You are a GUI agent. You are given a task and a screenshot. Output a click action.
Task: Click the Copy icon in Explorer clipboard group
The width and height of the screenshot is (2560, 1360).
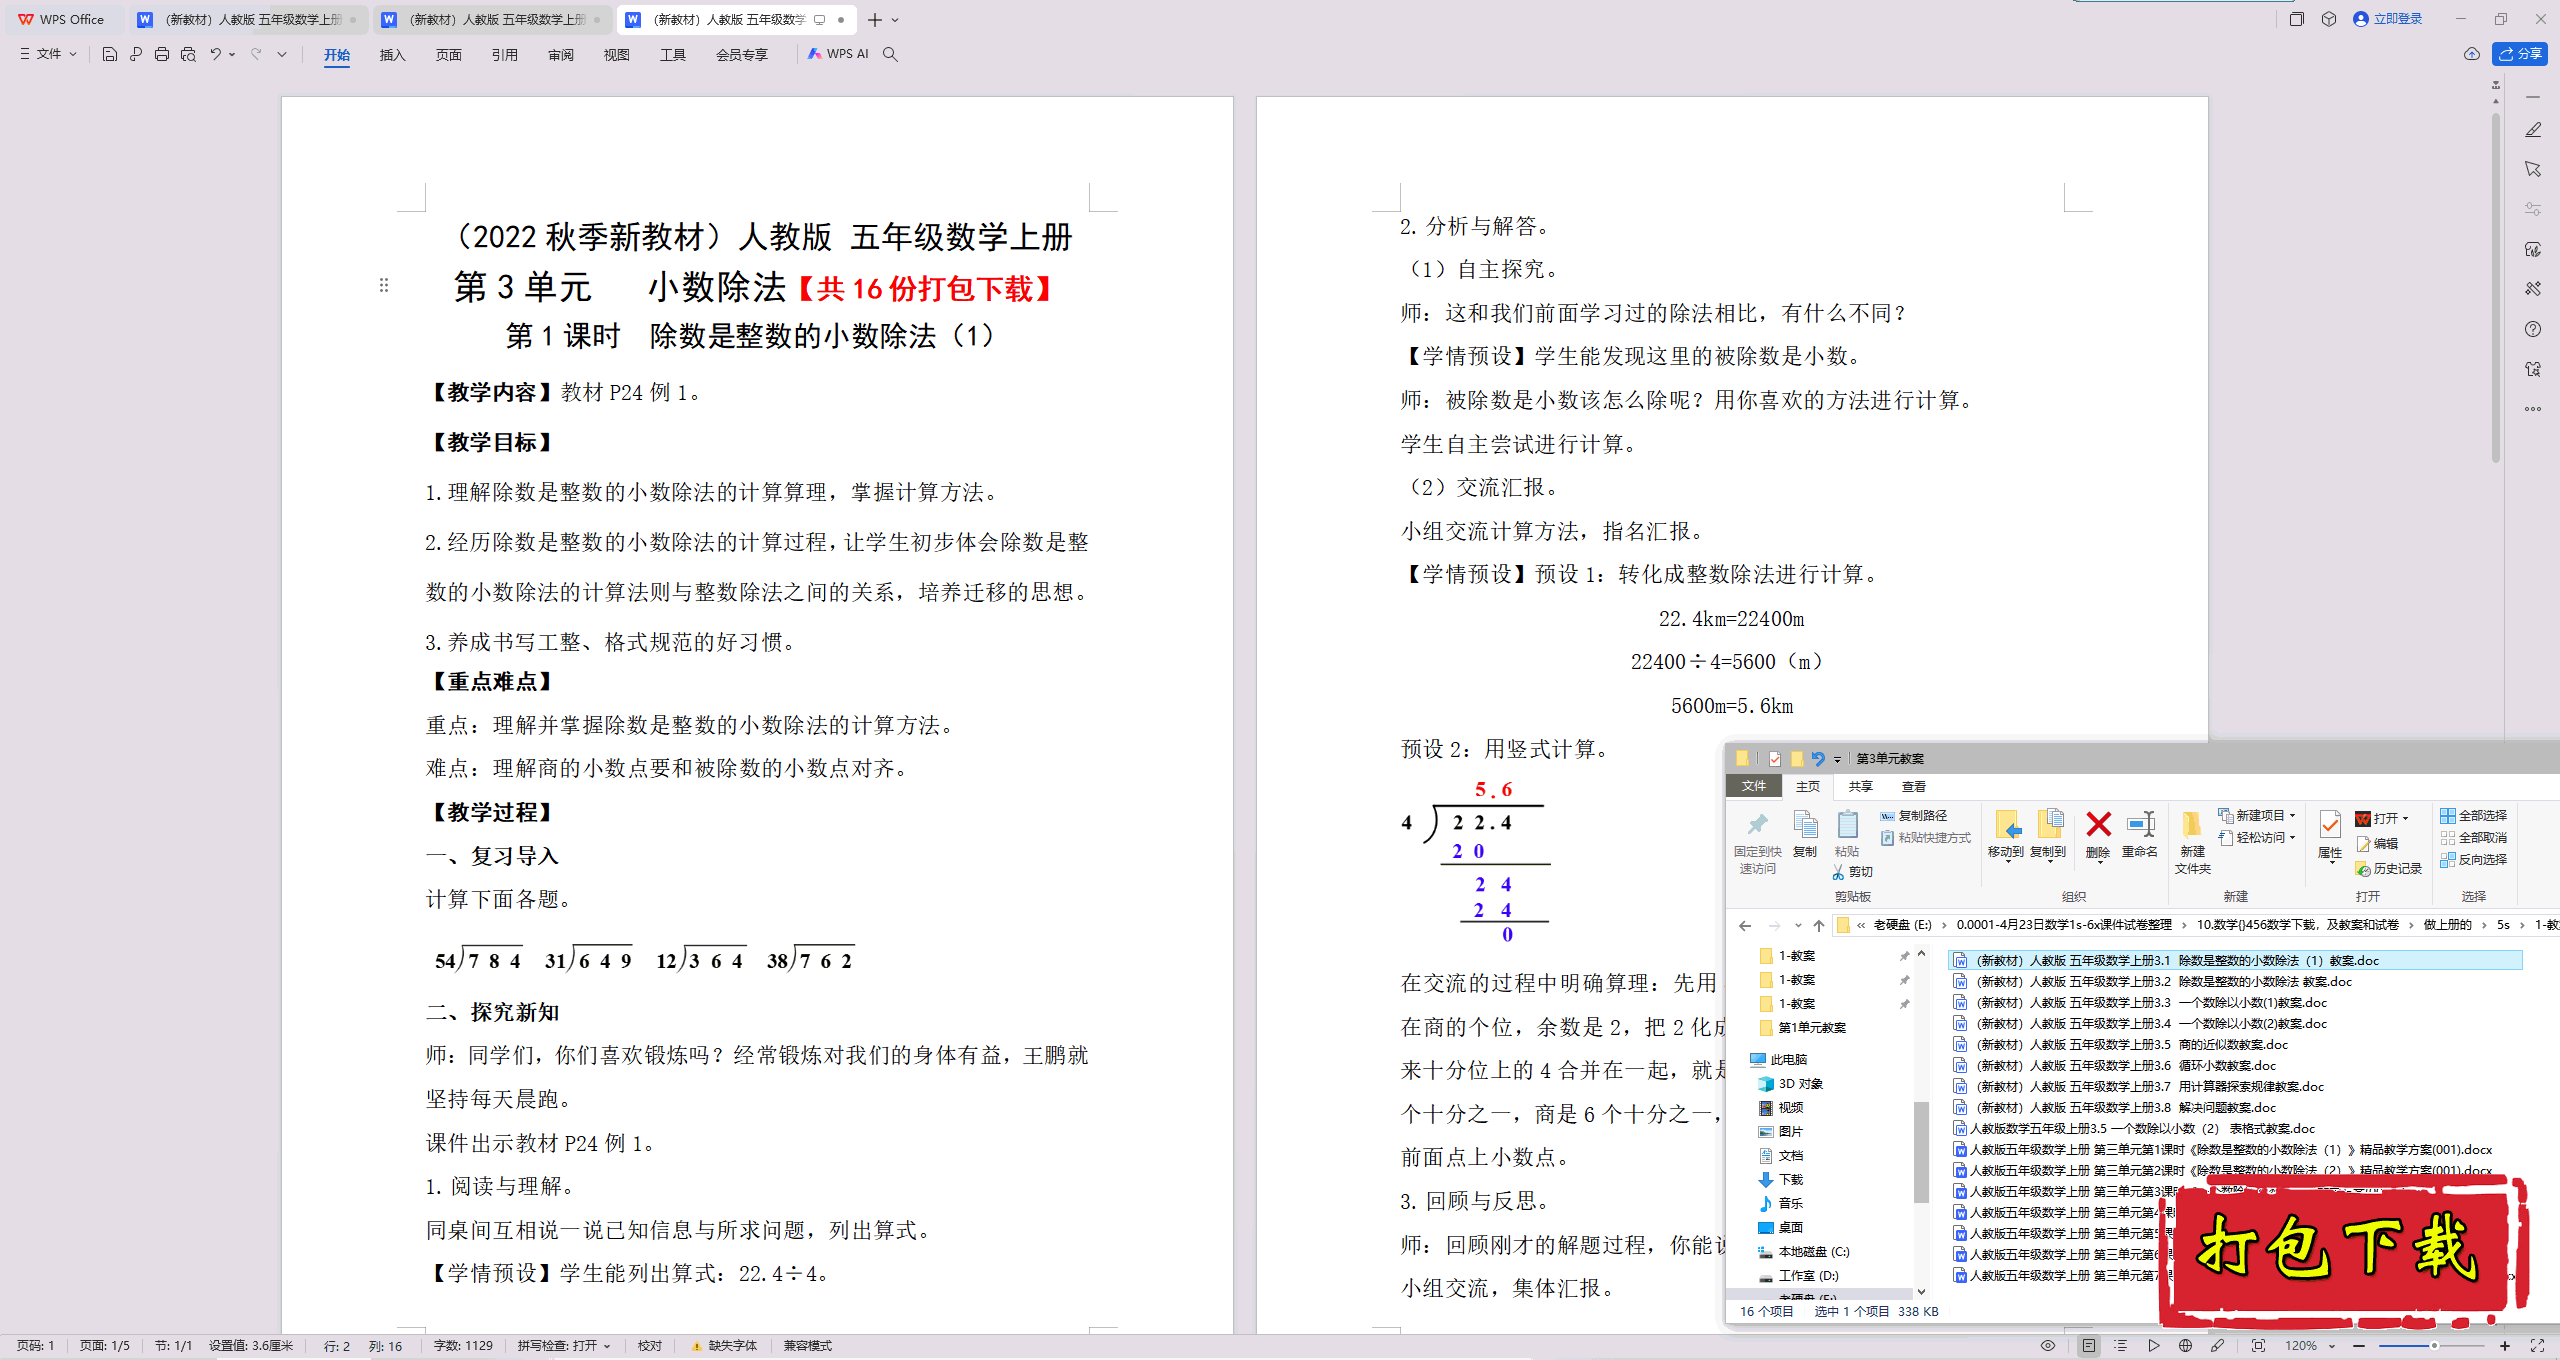[1805, 834]
